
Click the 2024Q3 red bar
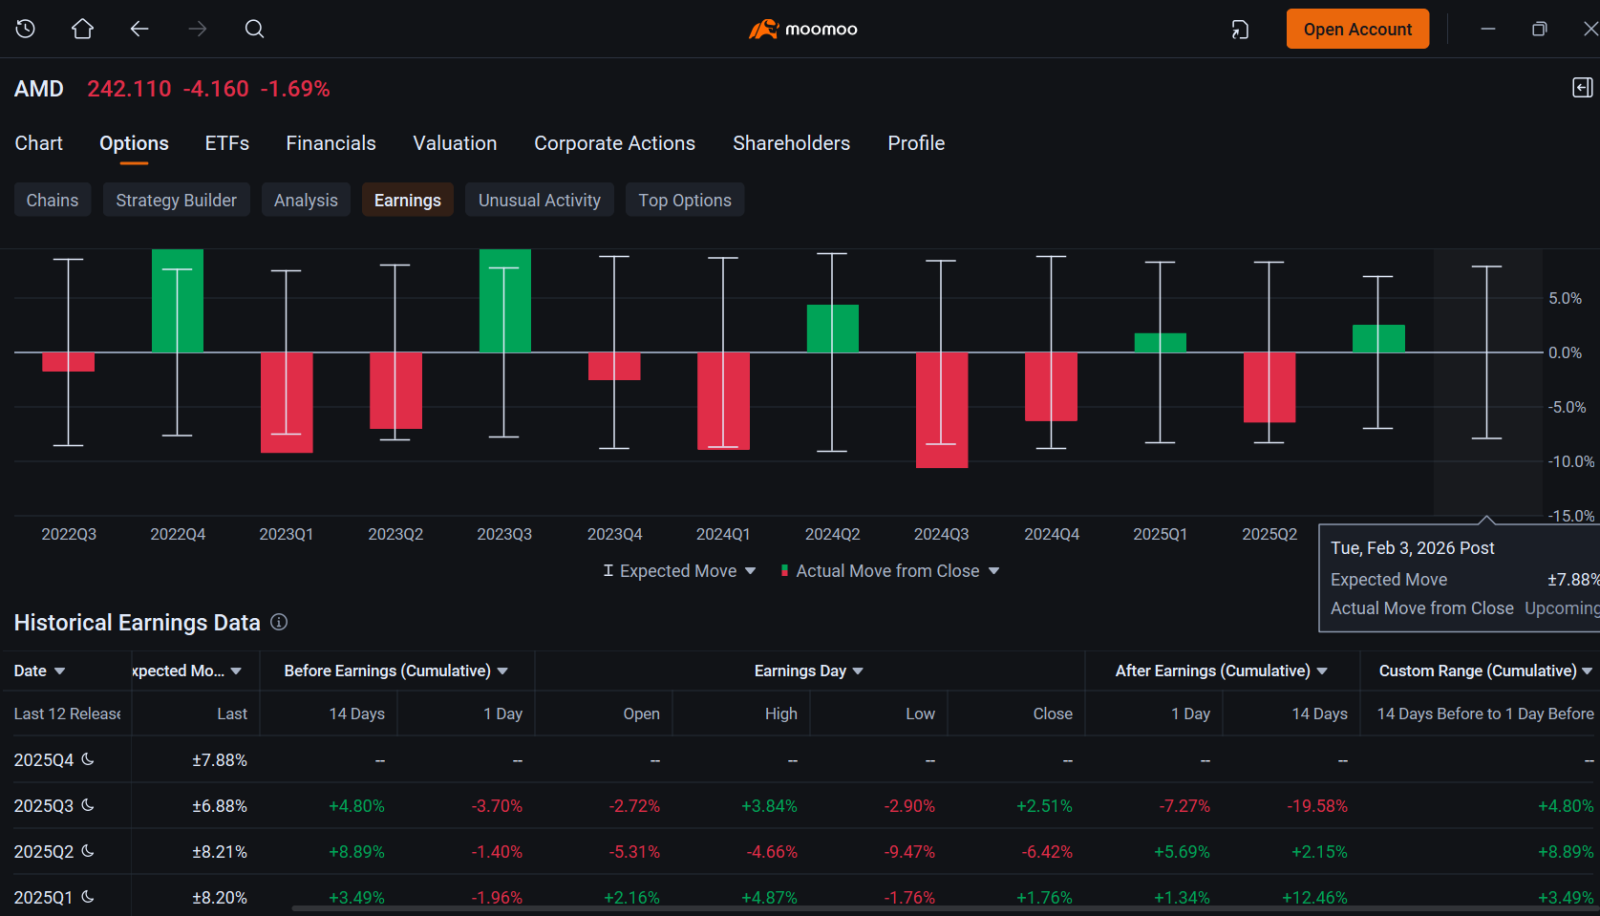pyautogui.click(x=941, y=410)
